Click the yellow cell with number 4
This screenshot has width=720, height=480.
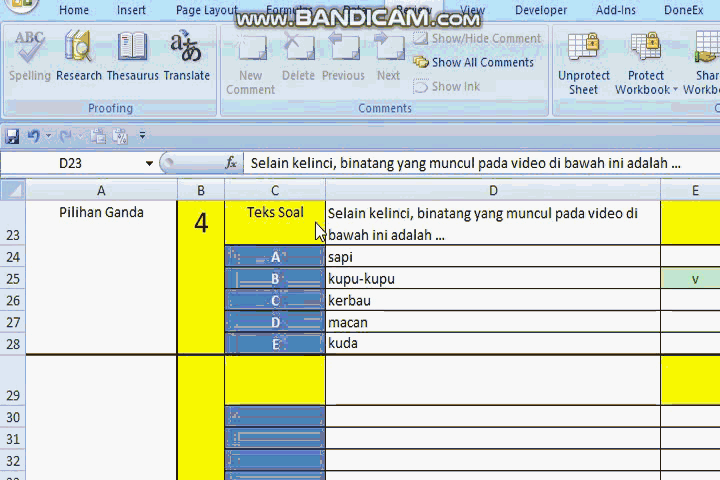point(201,277)
